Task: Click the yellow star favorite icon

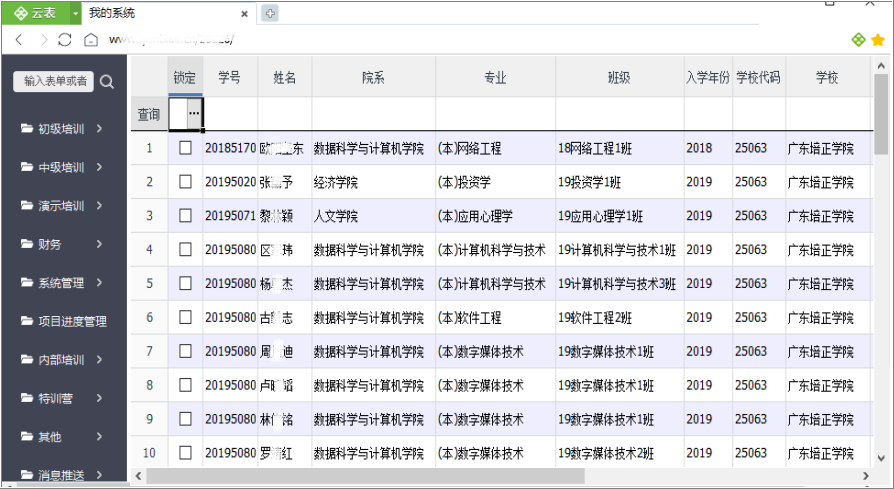Action: point(878,40)
